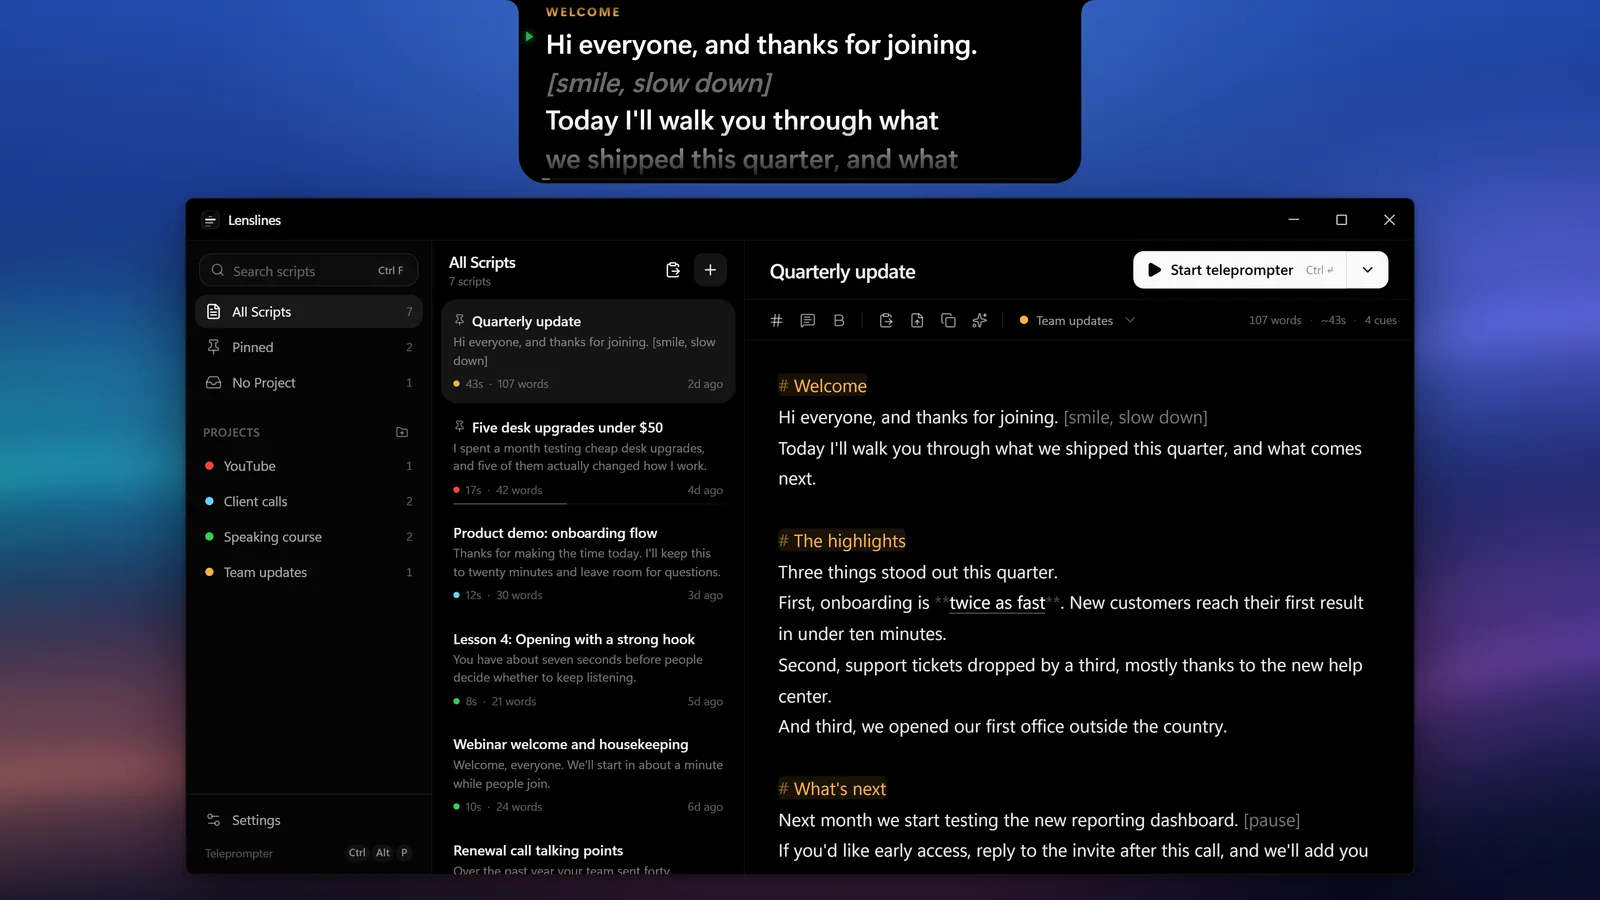Open the Pinned scripts list
1600x900 pixels.
pyautogui.click(x=309, y=347)
